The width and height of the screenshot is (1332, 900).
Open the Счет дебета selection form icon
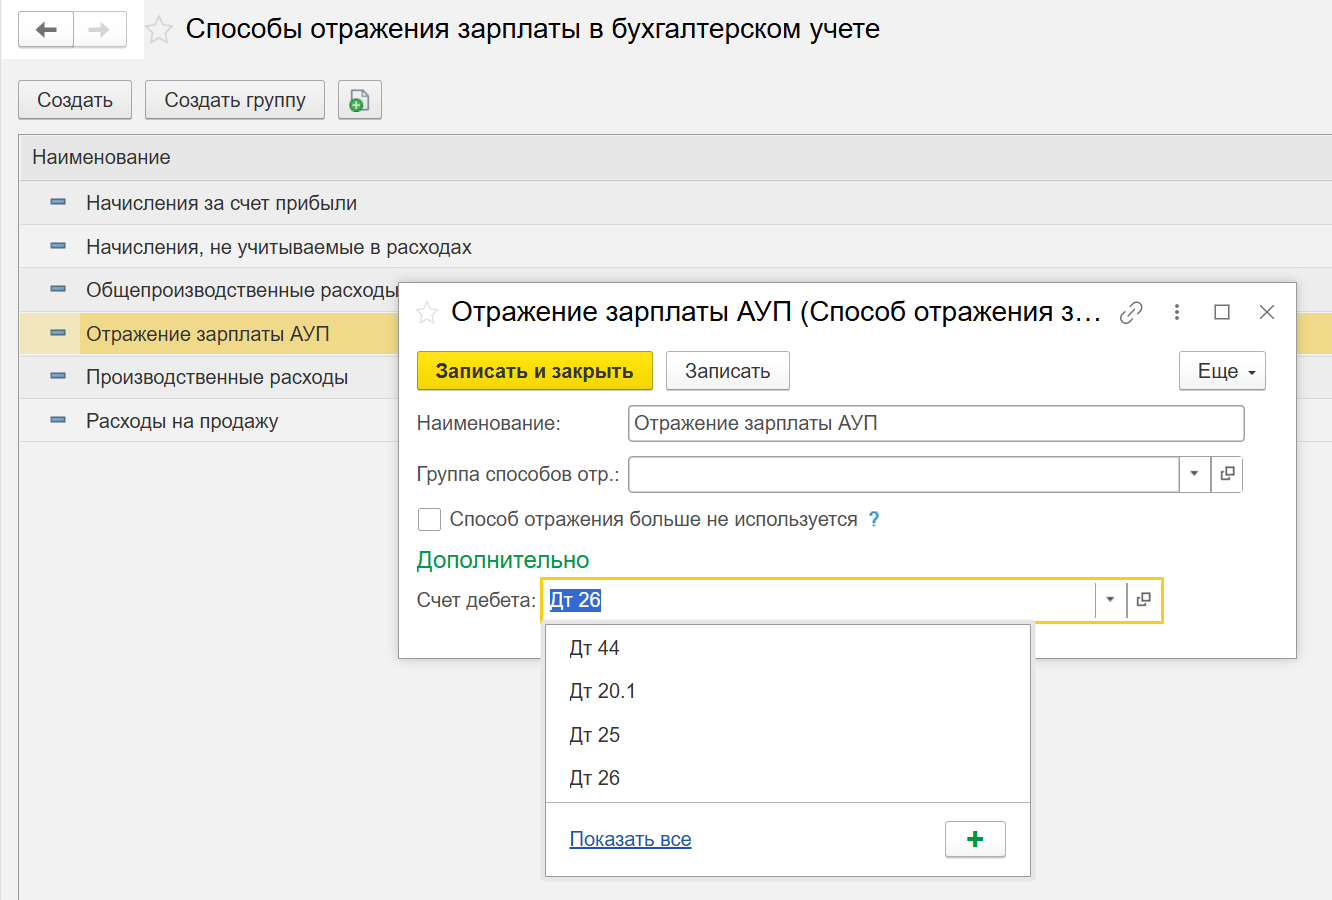1144,600
